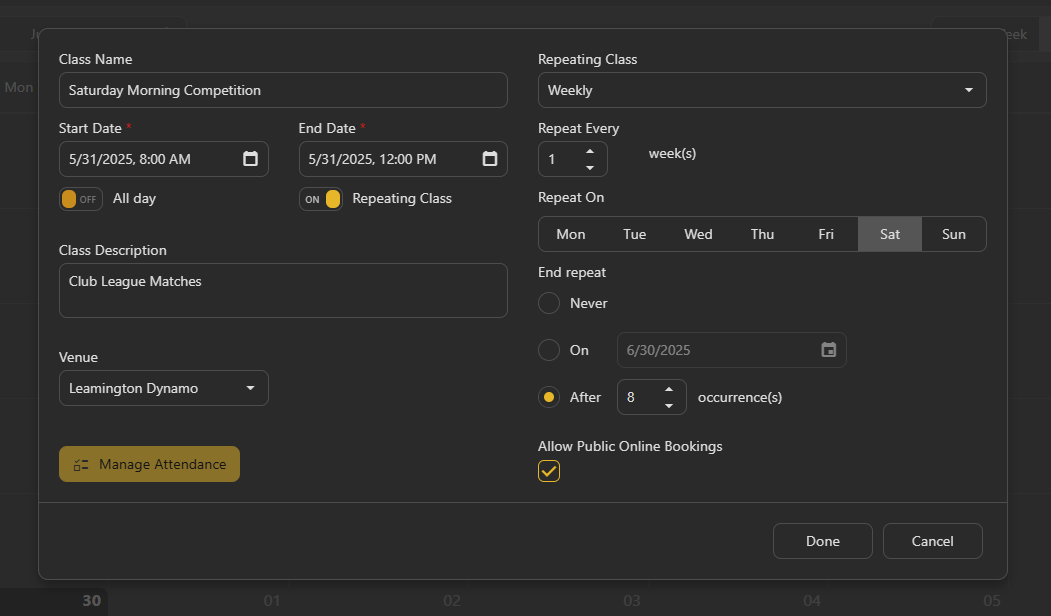Click the Manage Attendance button

click(x=149, y=464)
